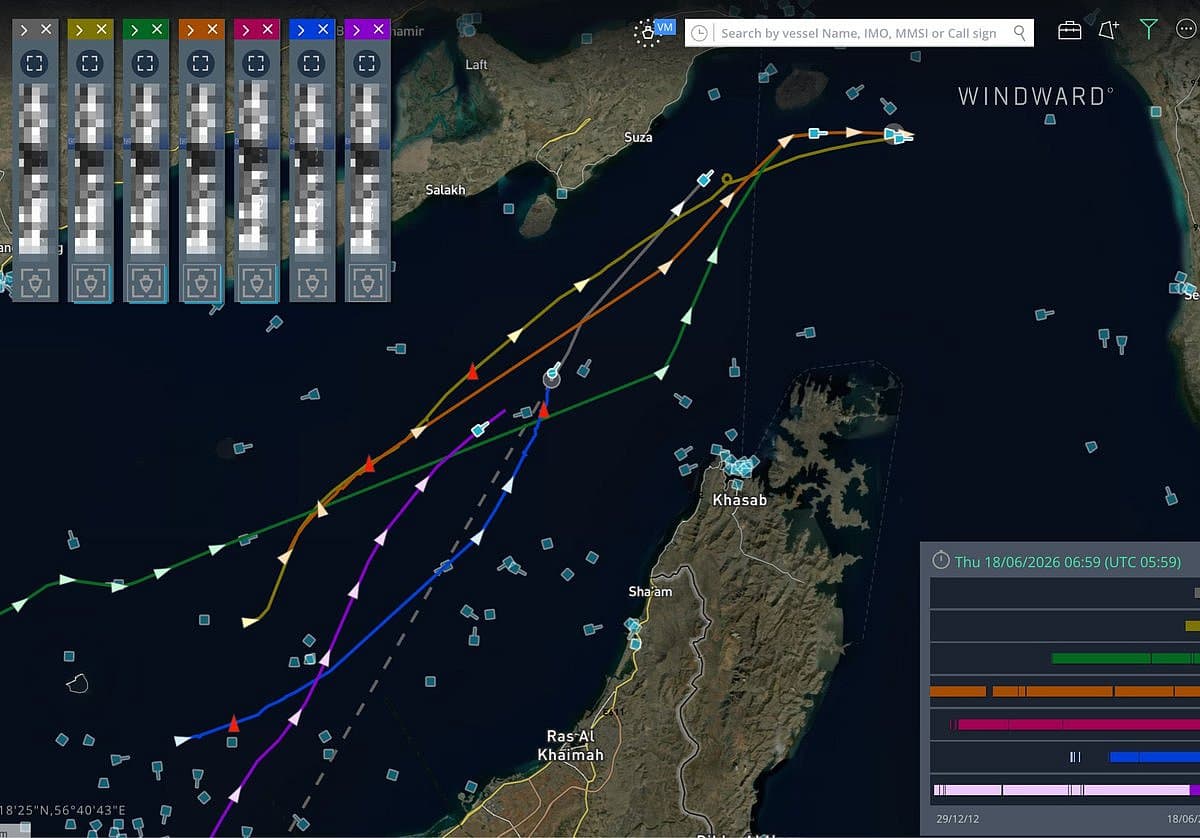
Task: Focus map on olive card vessel
Action: pyautogui.click(x=90, y=63)
